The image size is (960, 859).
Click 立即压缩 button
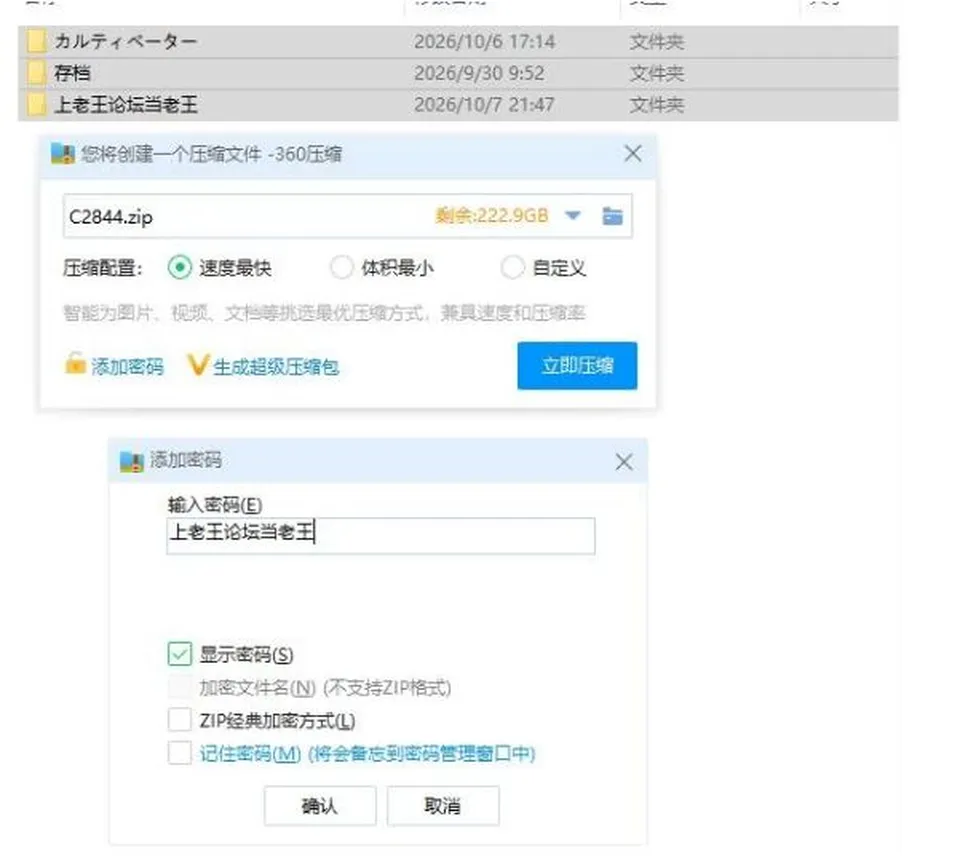click(577, 366)
